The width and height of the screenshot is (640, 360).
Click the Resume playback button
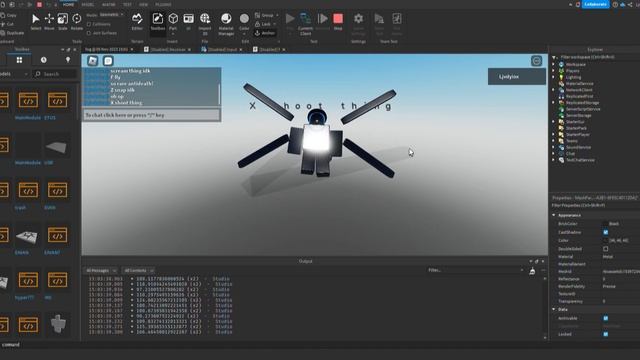[x=322, y=19]
